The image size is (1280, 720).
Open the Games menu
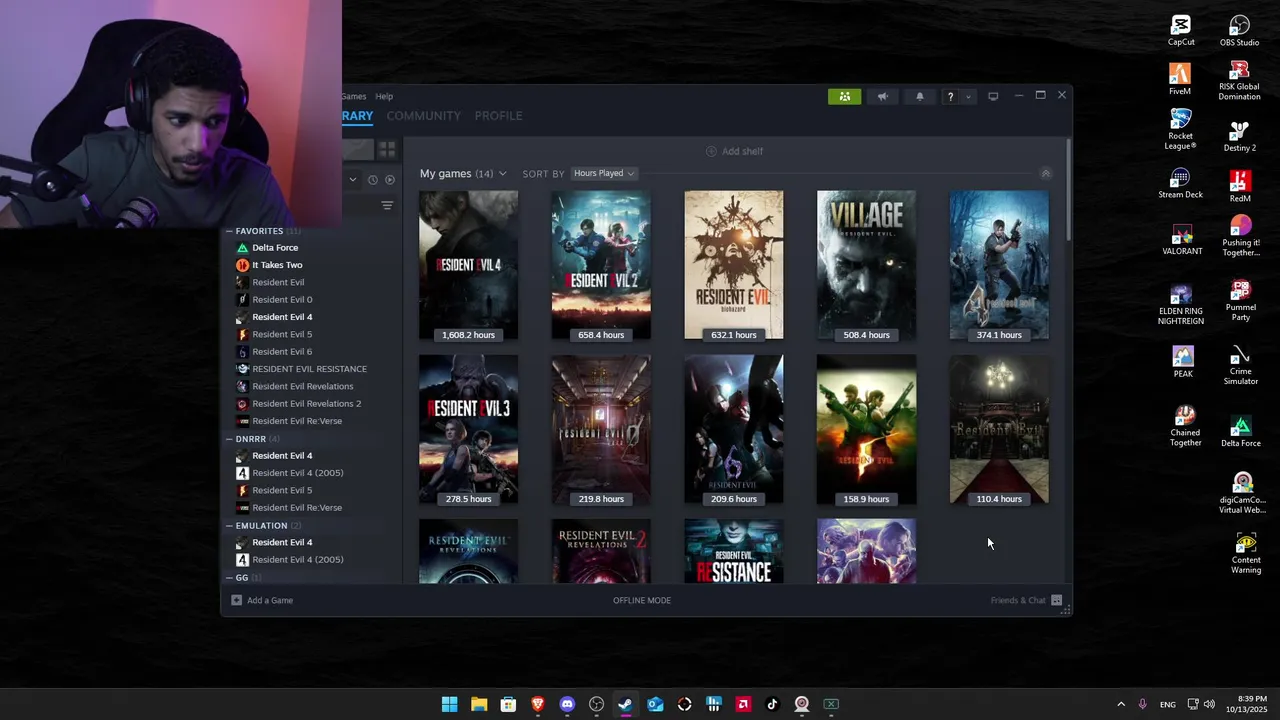[x=354, y=96]
